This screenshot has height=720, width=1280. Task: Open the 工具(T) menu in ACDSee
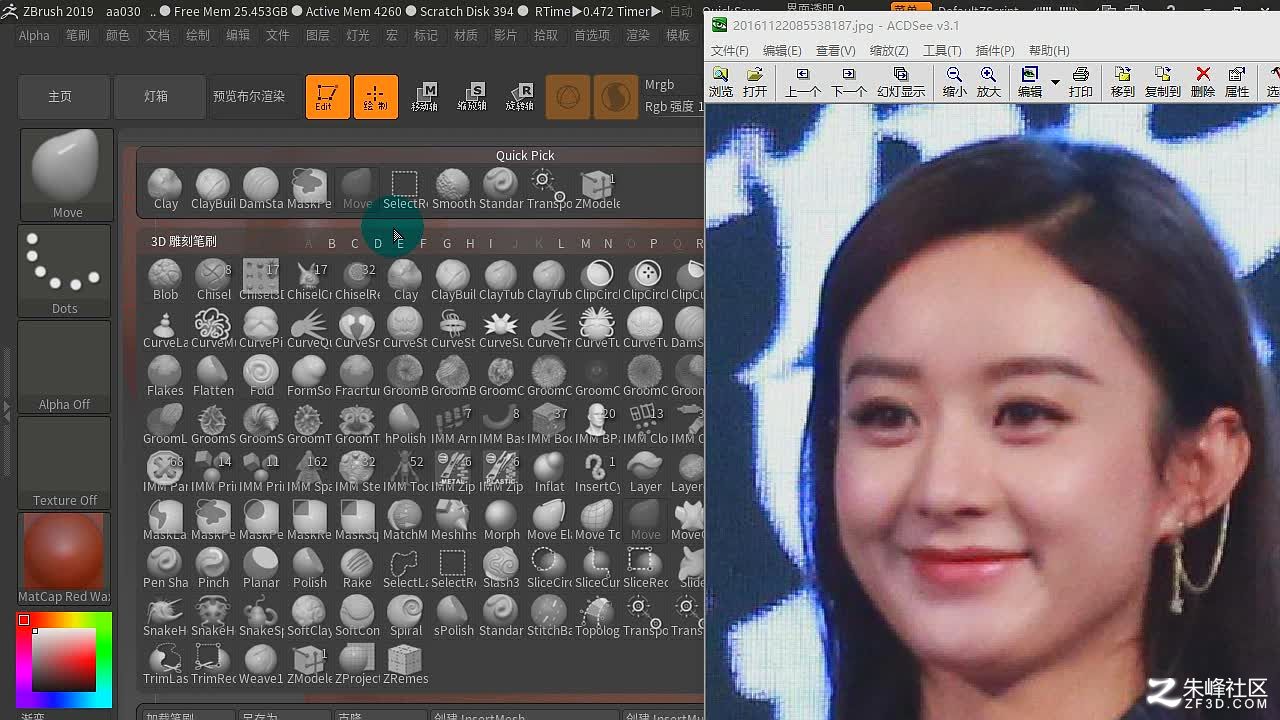(x=942, y=50)
